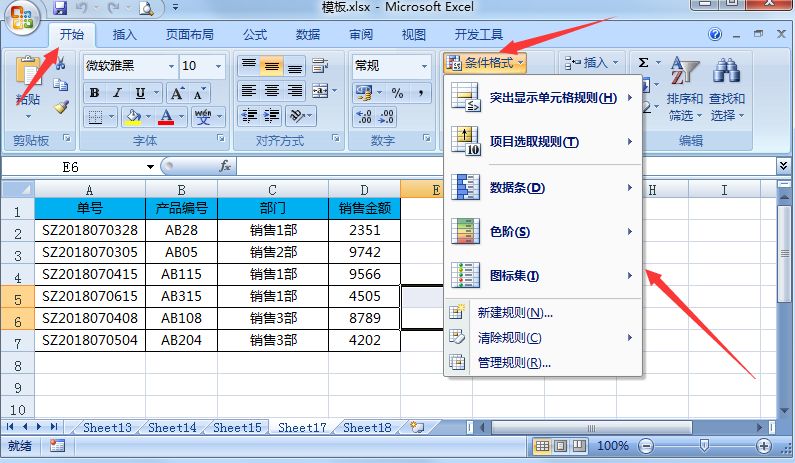Click the Cut scissors icon
795x463 pixels.
click(x=60, y=63)
